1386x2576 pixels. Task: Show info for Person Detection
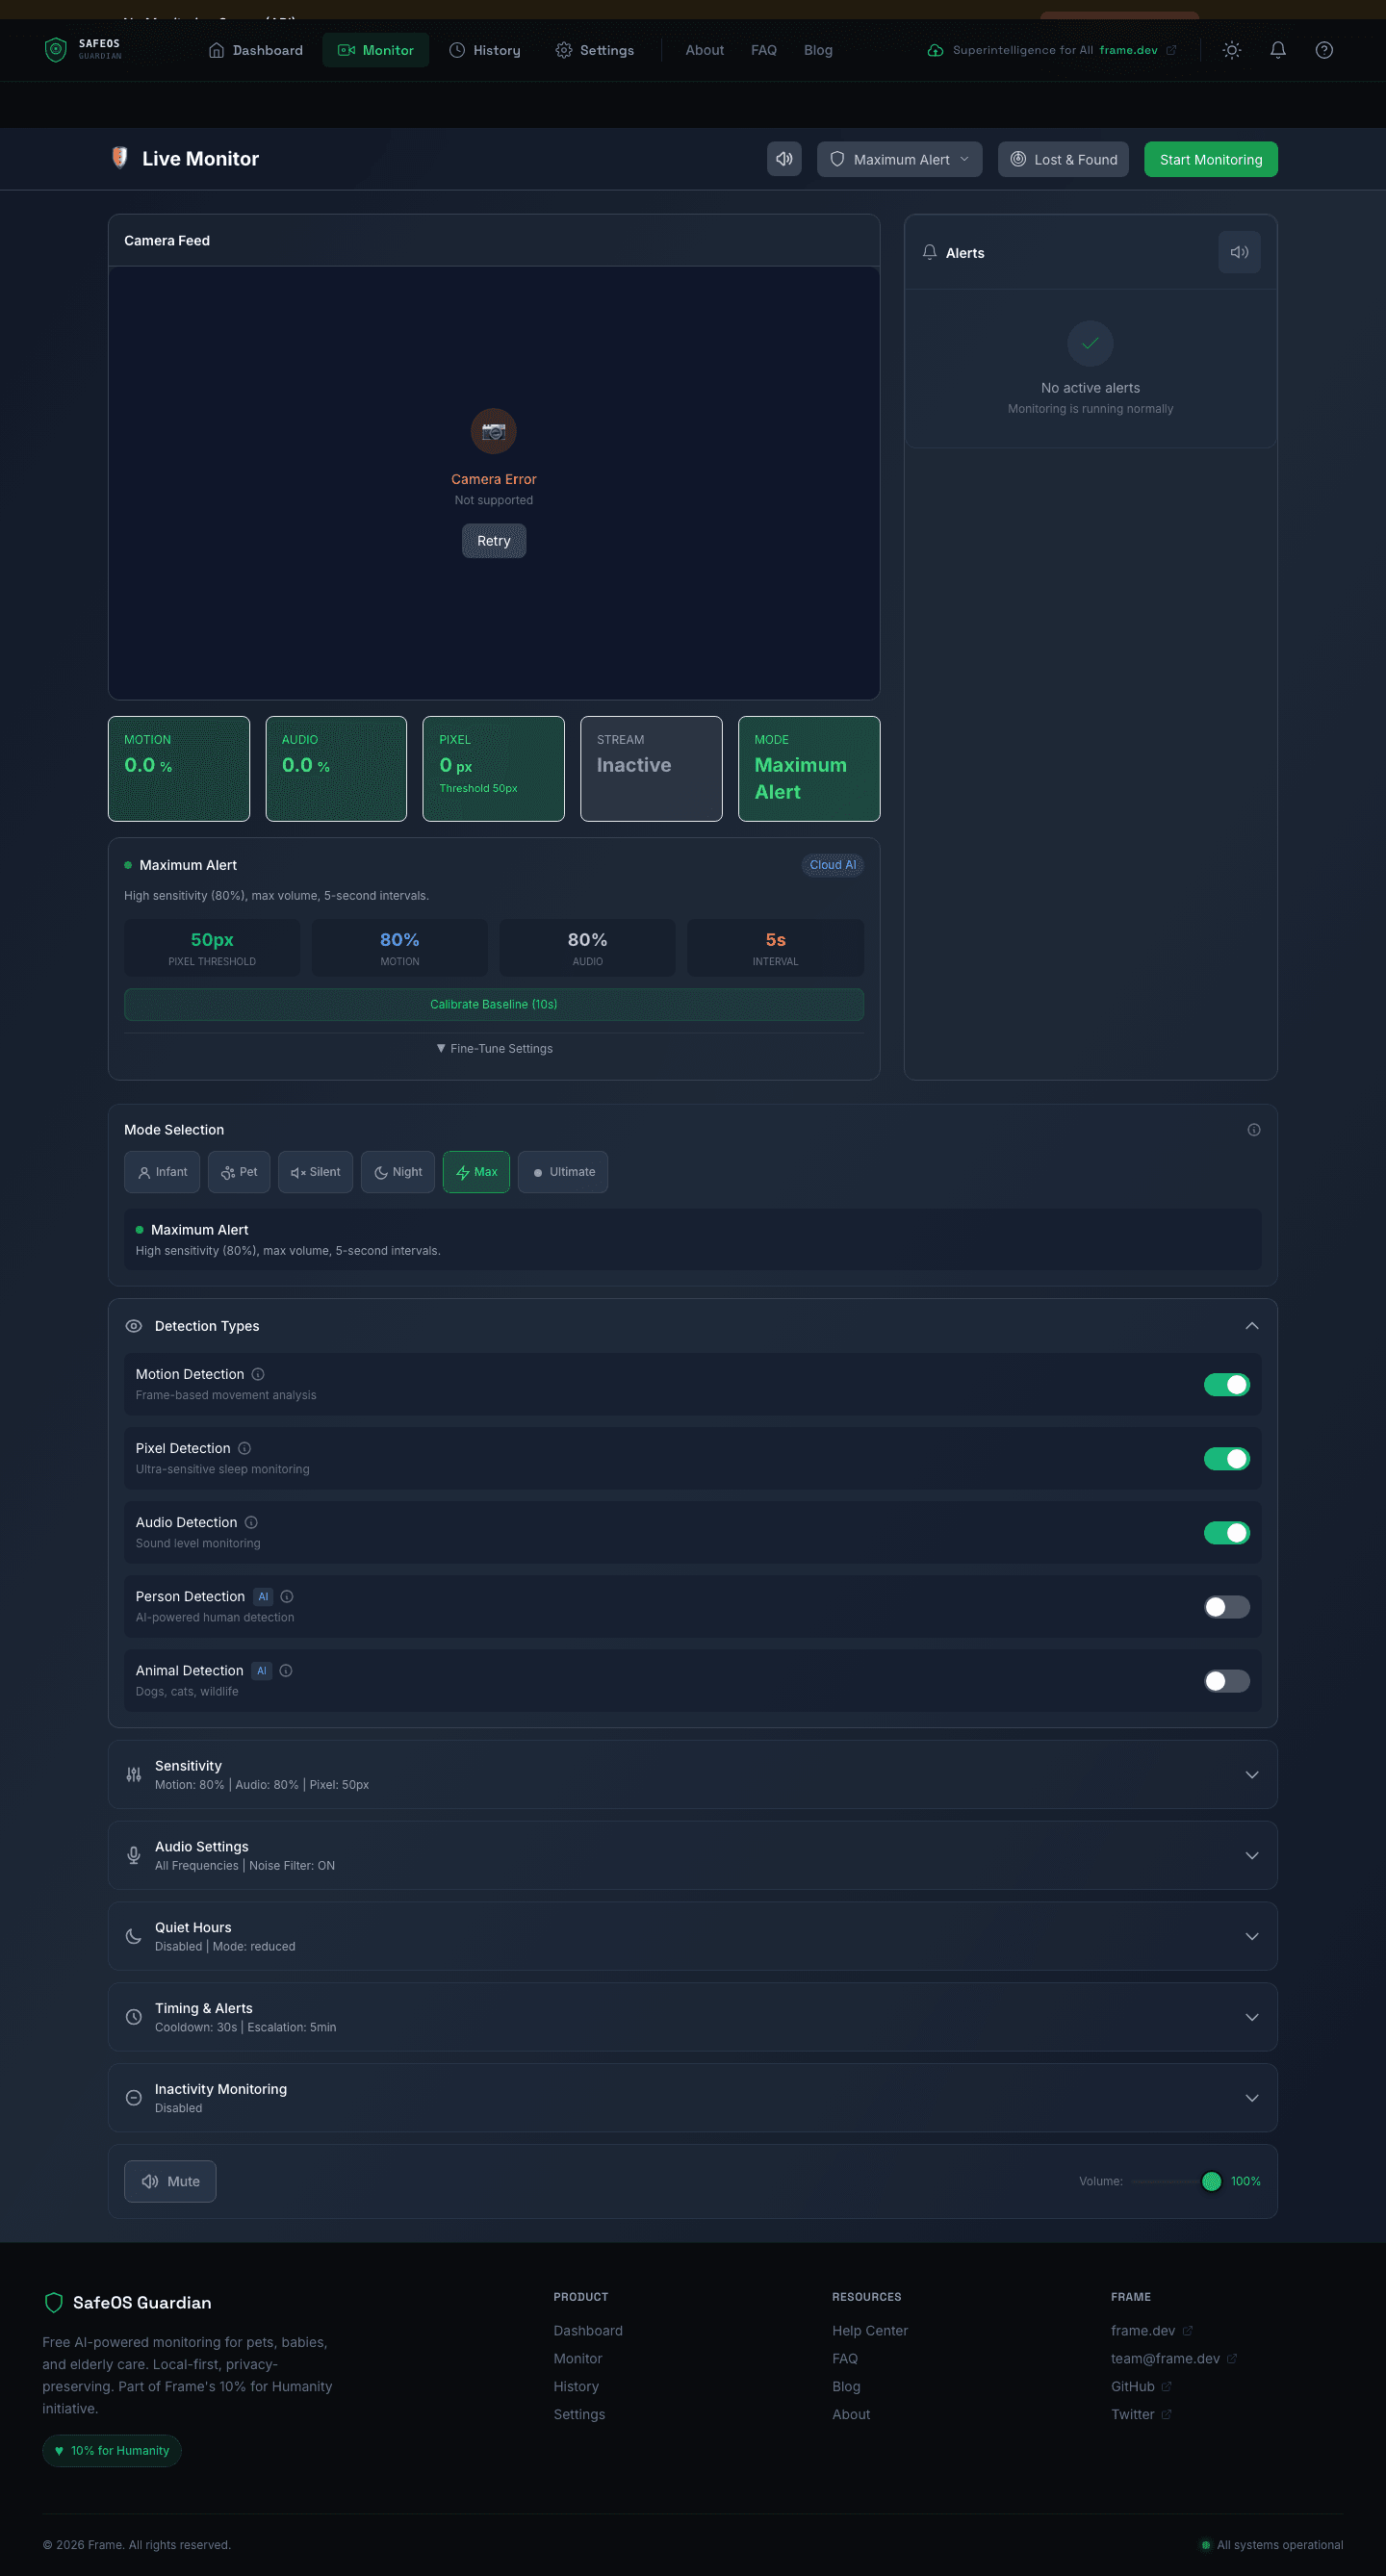287,1596
